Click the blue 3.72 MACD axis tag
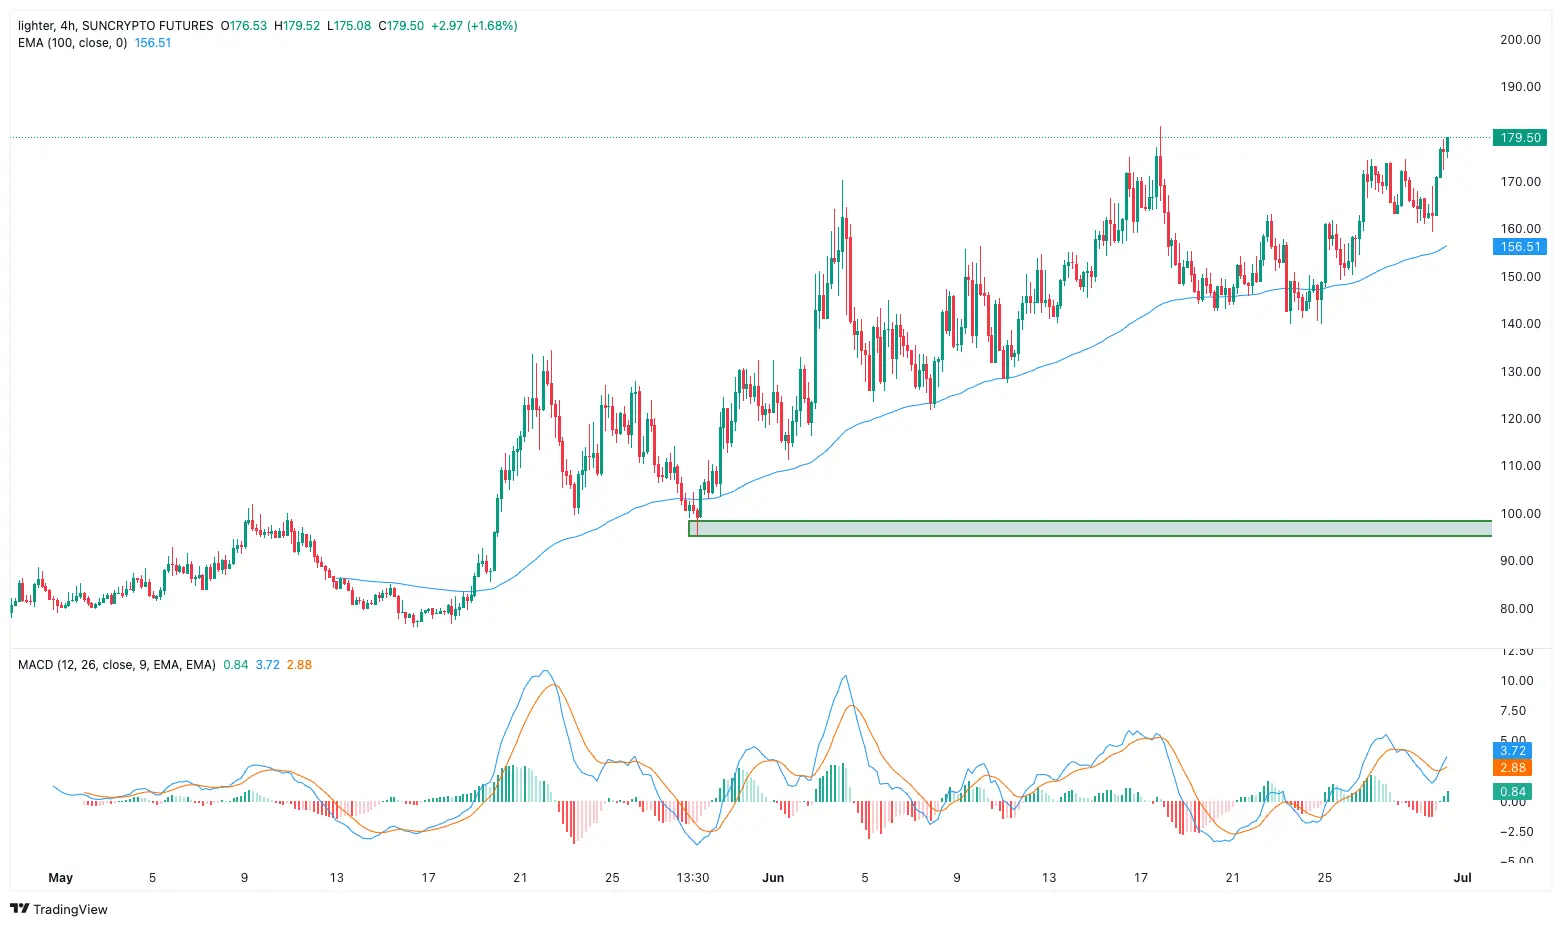This screenshot has width=1562, height=926. point(1512,751)
